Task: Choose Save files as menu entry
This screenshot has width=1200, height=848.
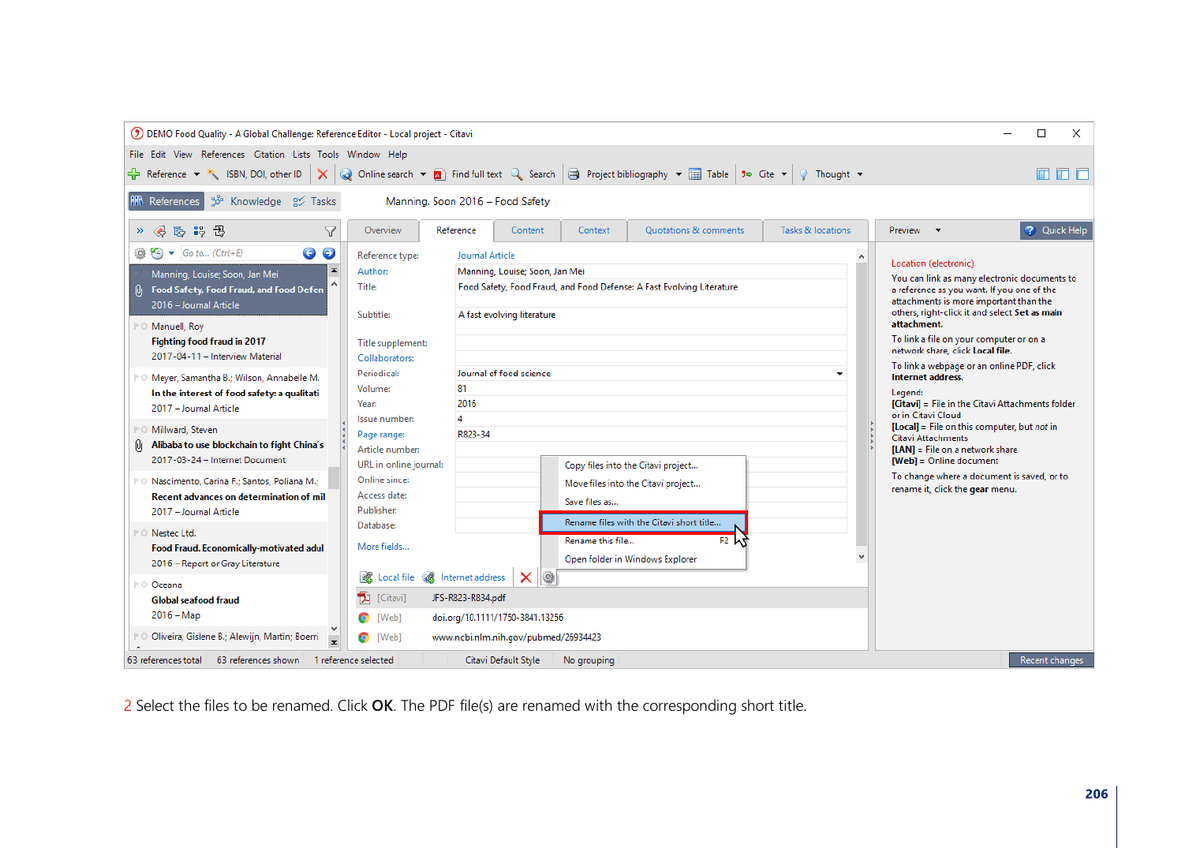Action: 643,502
